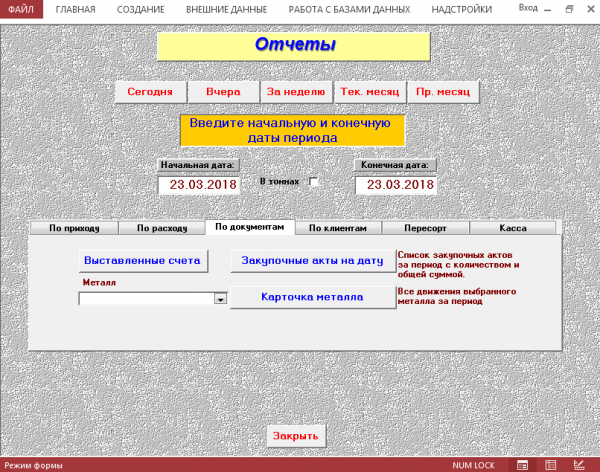Viewport: 600px width, 472px height.
Task: Run "Закупочные акты на дату" report
Action: click(313, 261)
